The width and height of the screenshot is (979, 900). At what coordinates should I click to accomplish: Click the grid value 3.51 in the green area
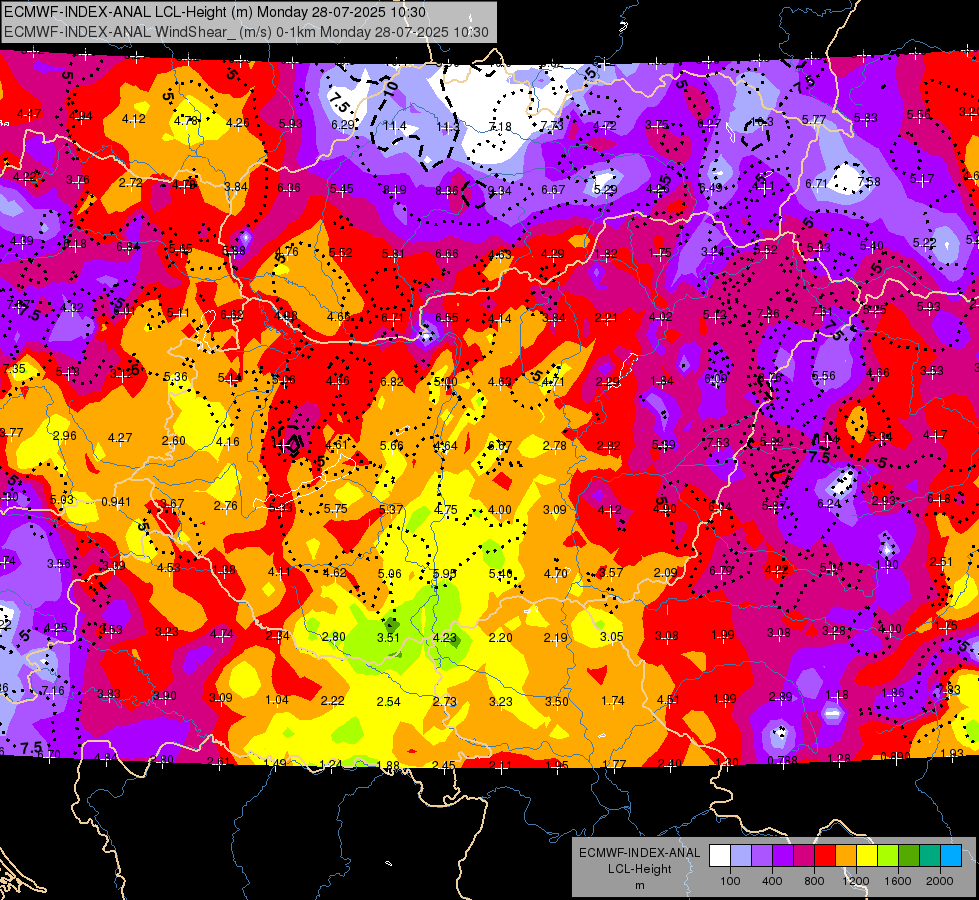pyautogui.click(x=388, y=637)
